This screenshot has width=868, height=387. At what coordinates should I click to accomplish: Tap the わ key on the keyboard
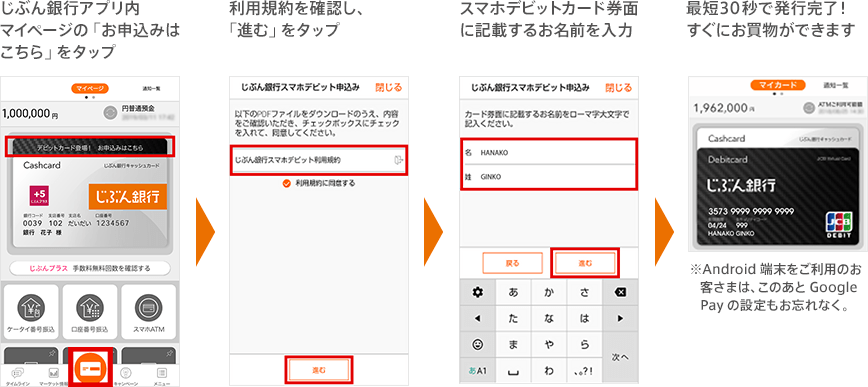pos(549,370)
